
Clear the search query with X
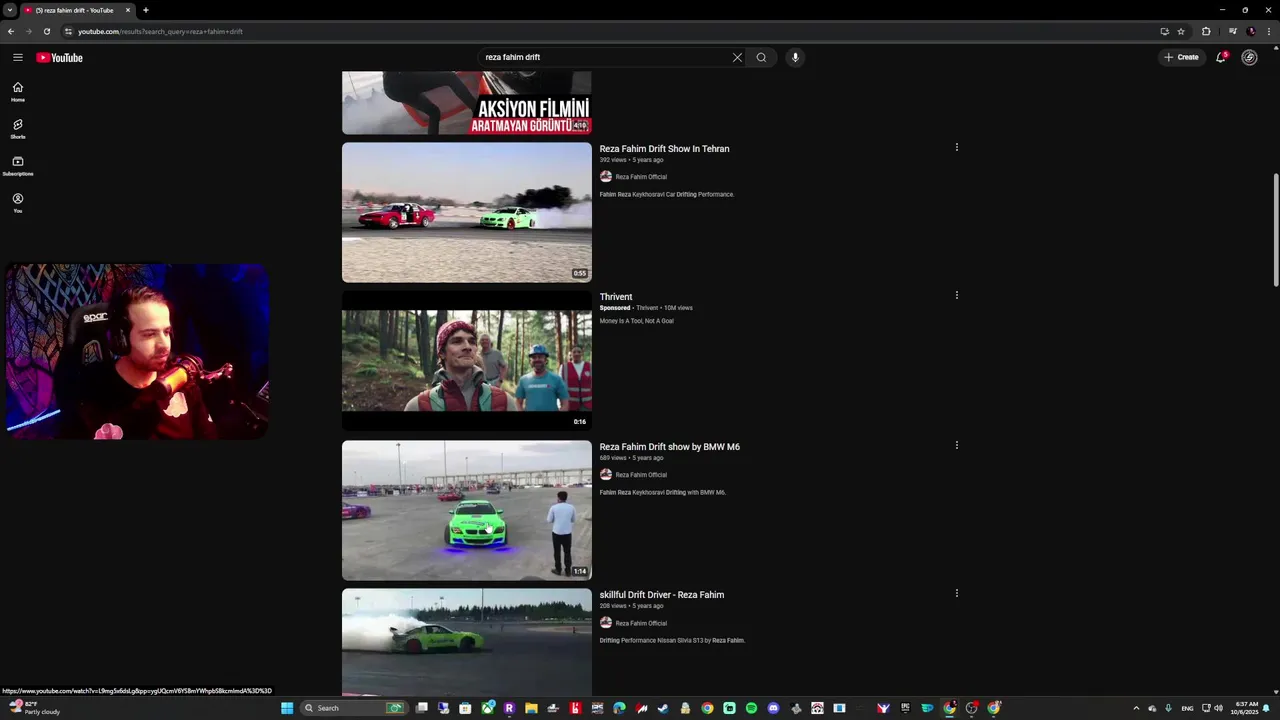click(x=737, y=57)
